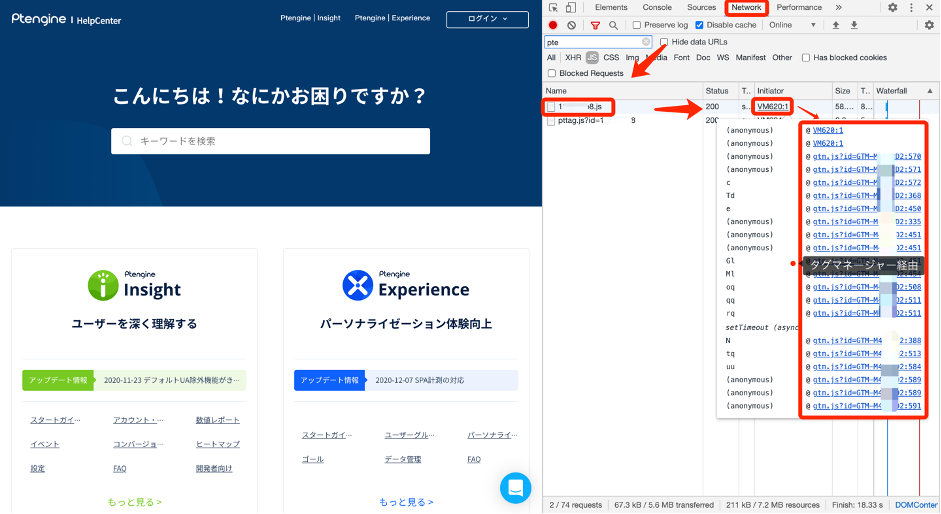Open Network panel settings gear

929,25
